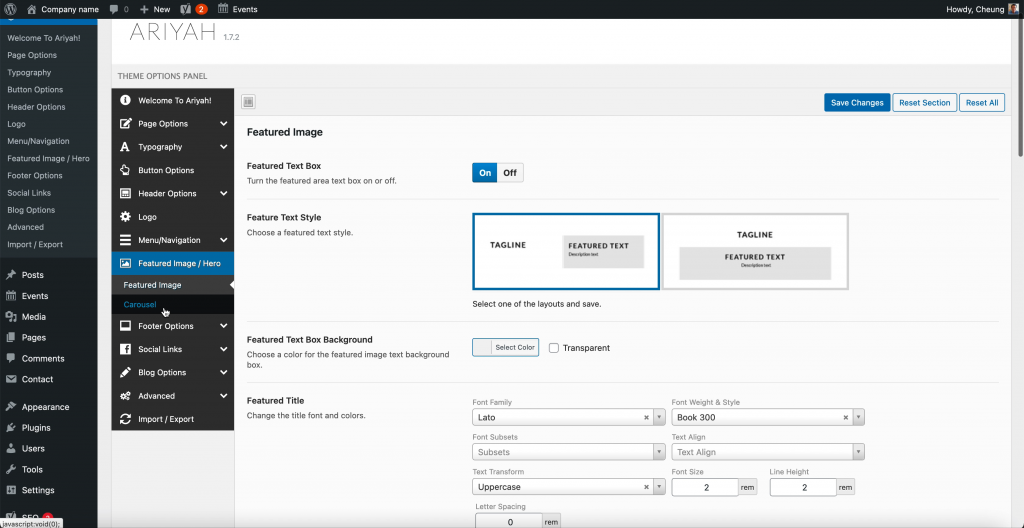Expand the Footer Options submenu chevron
1024x528 pixels.
[x=223, y=326]
